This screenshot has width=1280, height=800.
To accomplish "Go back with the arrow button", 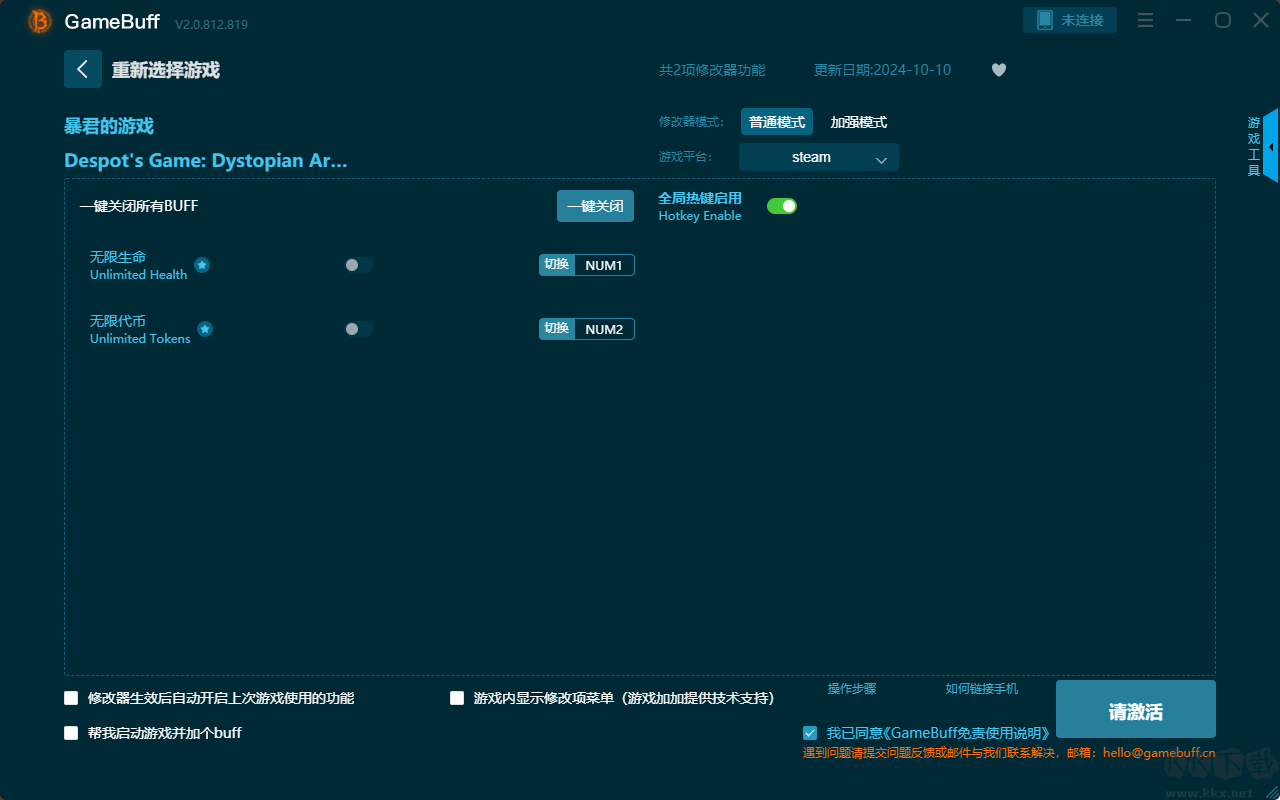I will pyautogui.click(x=83, y=69).
